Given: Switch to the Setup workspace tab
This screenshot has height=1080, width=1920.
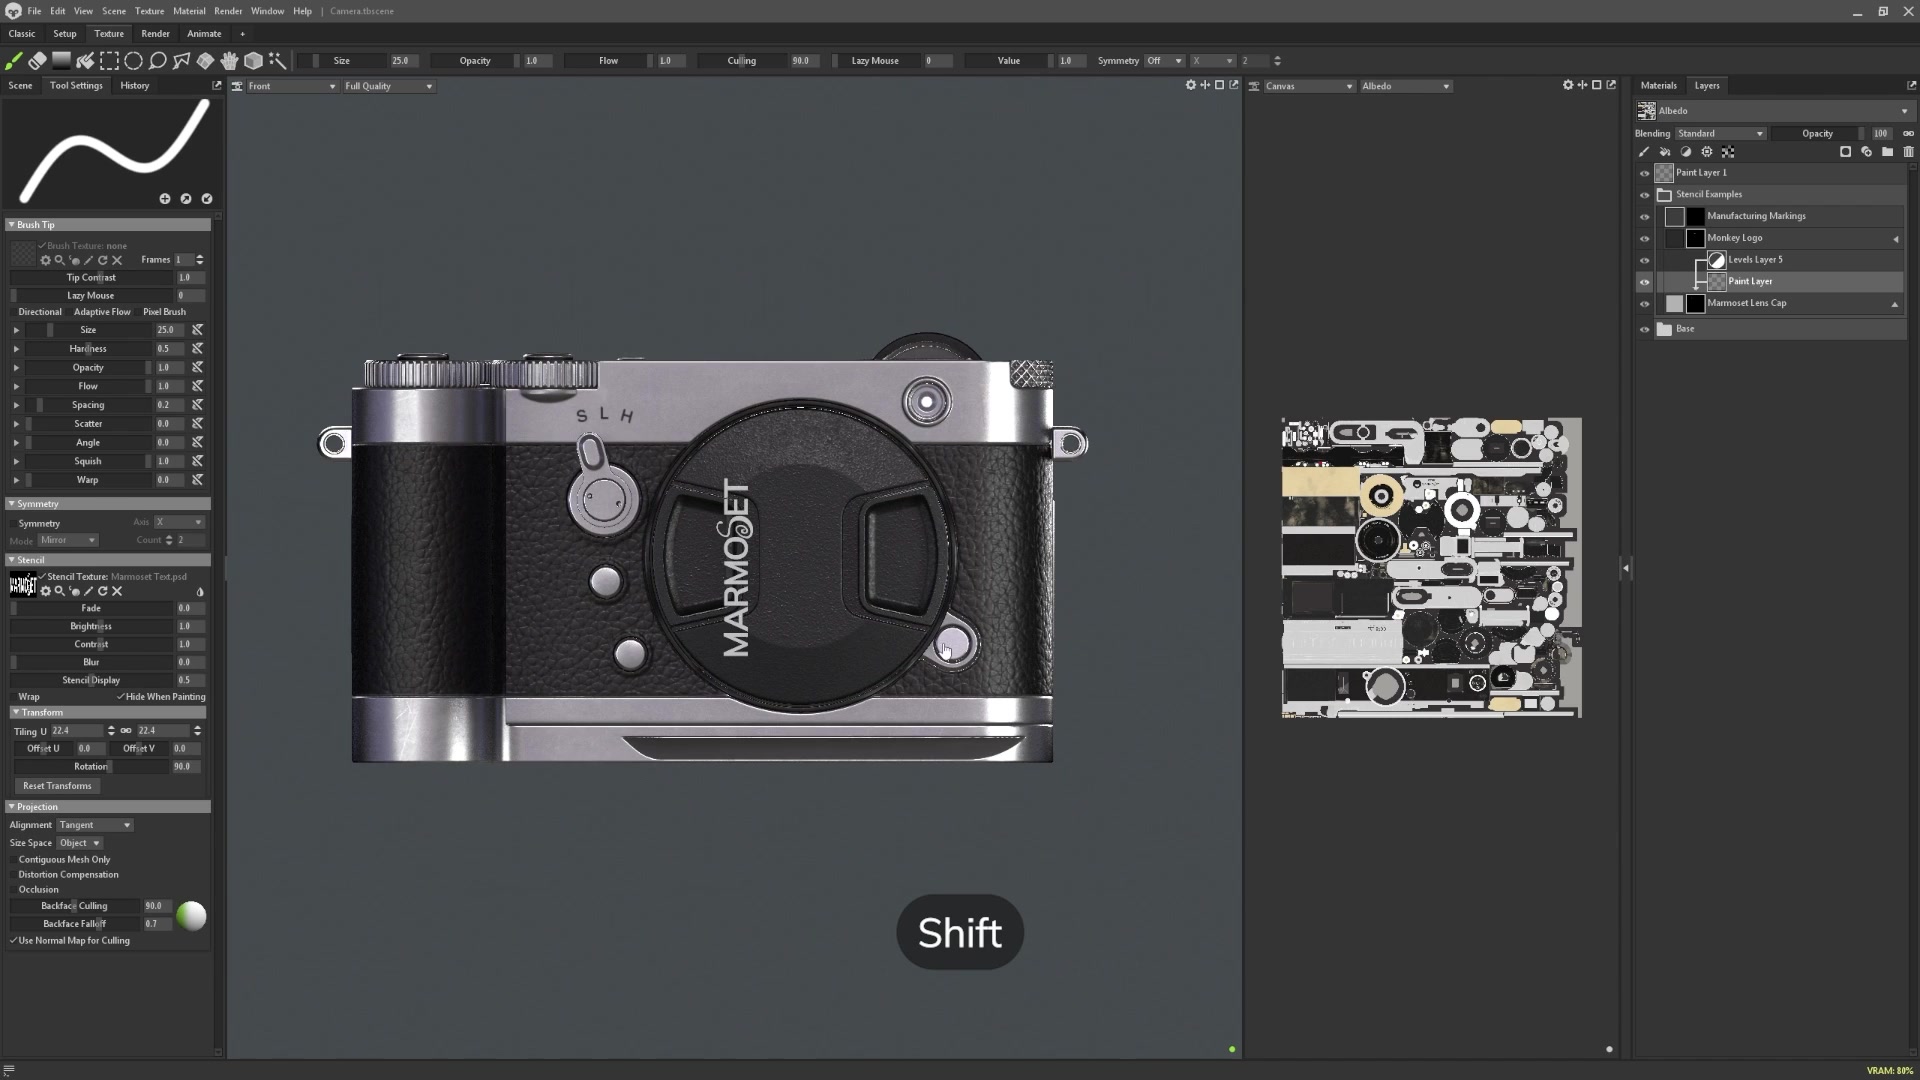Looking at the screenshot, I should coord(65,34).
